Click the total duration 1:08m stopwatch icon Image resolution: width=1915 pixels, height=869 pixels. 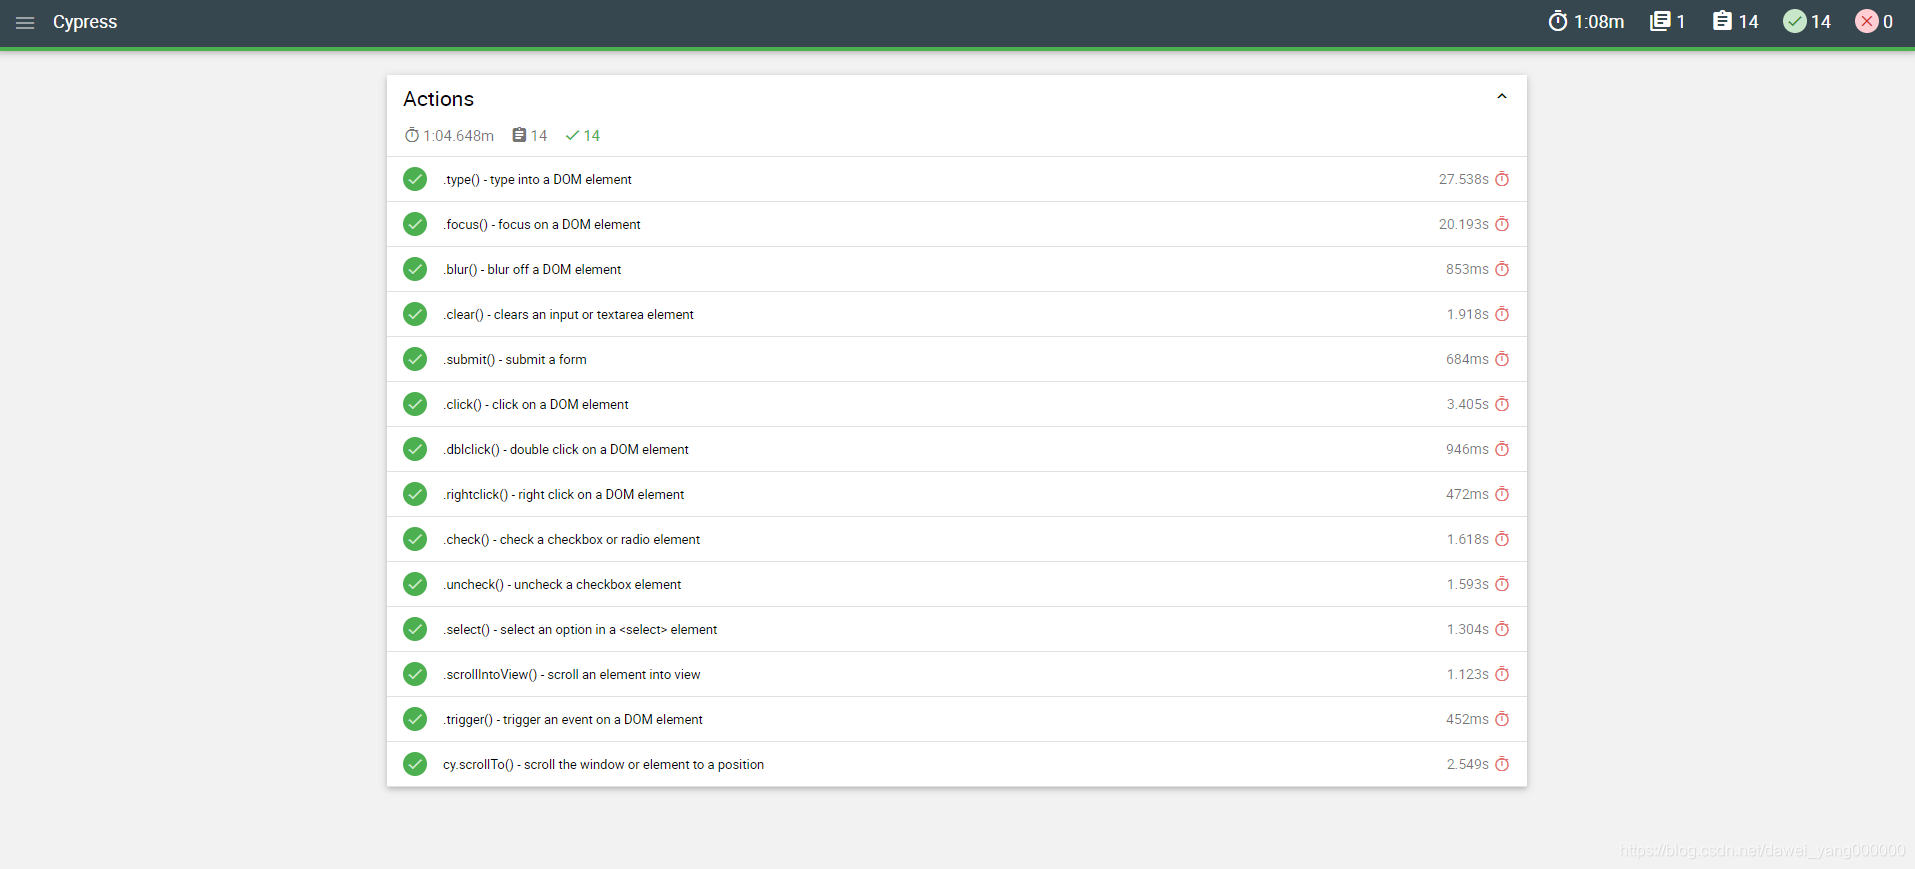pos(1557,21)
